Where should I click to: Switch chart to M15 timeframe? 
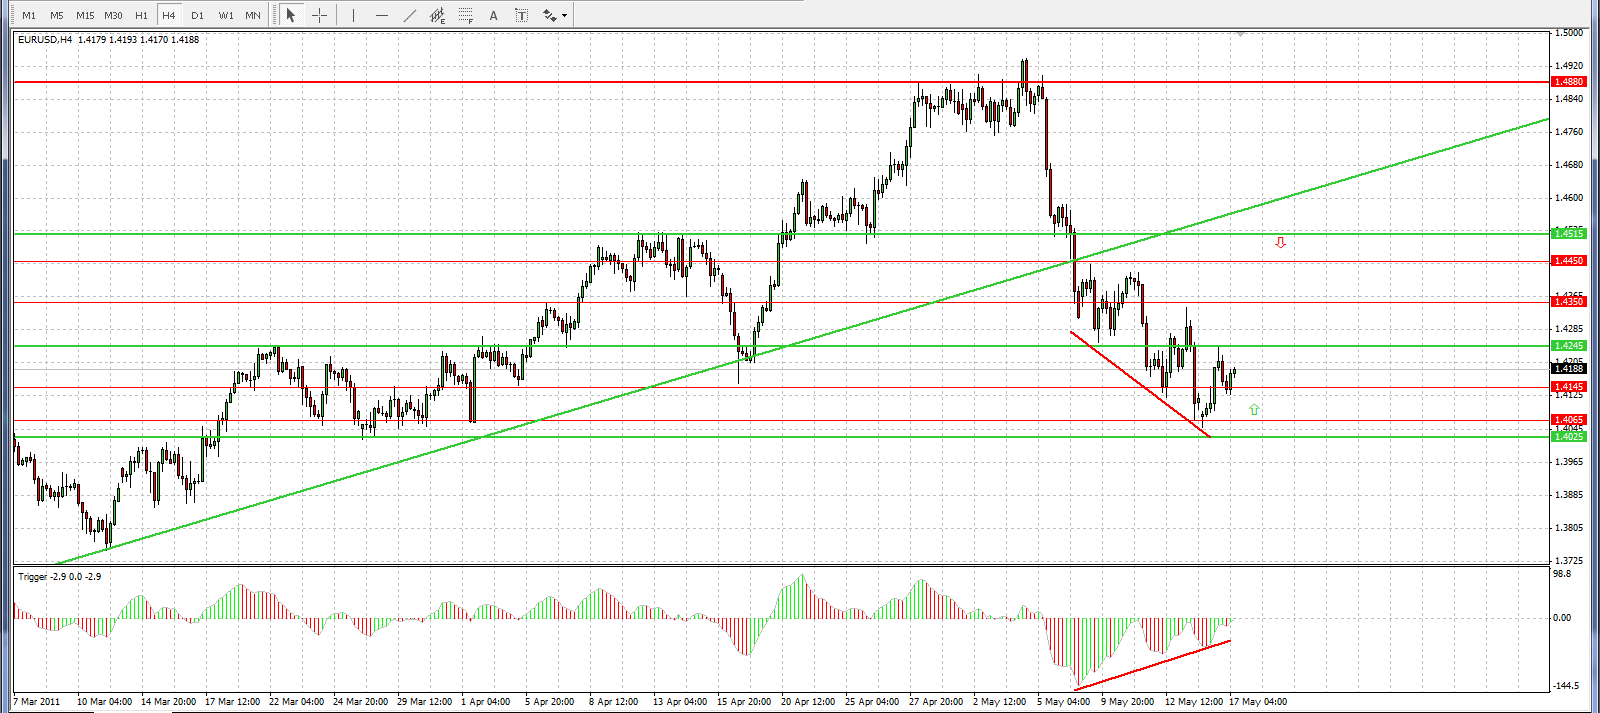point(85,15)
